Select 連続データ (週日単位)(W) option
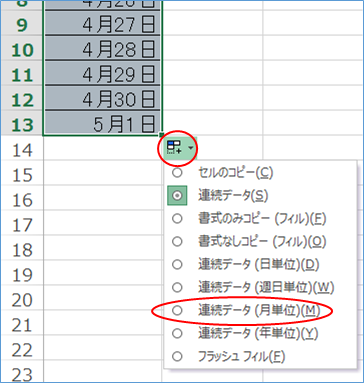Viewport: 364px width, 383px height. [252, 287]
